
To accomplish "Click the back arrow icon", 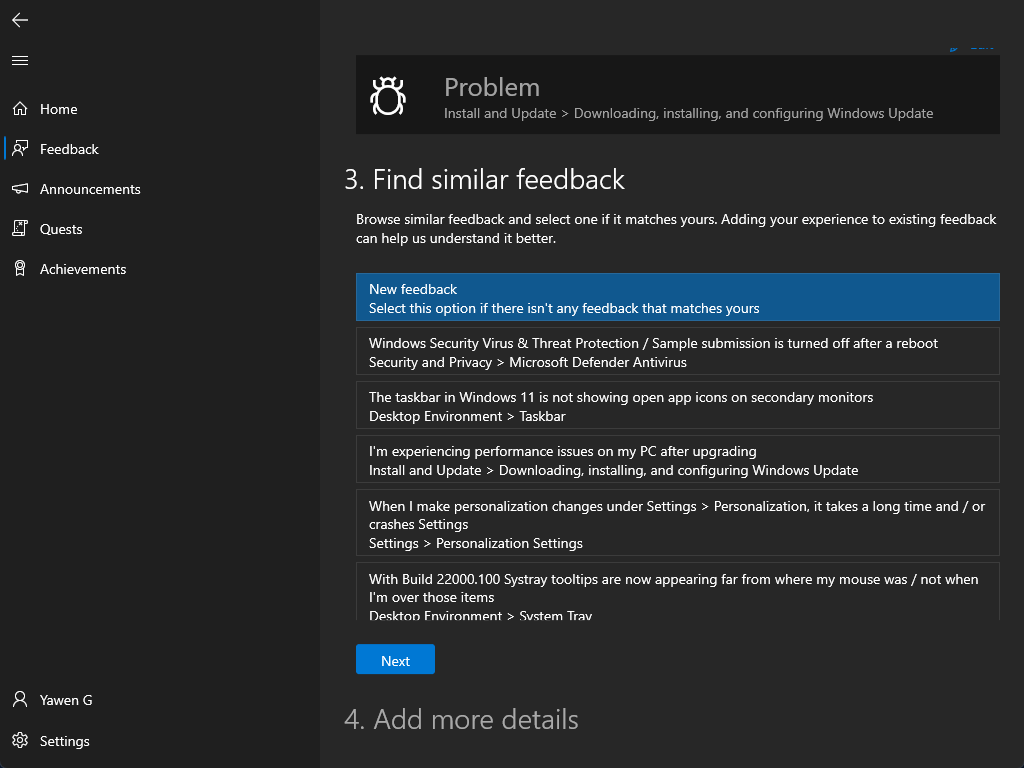I will [20, 20].
